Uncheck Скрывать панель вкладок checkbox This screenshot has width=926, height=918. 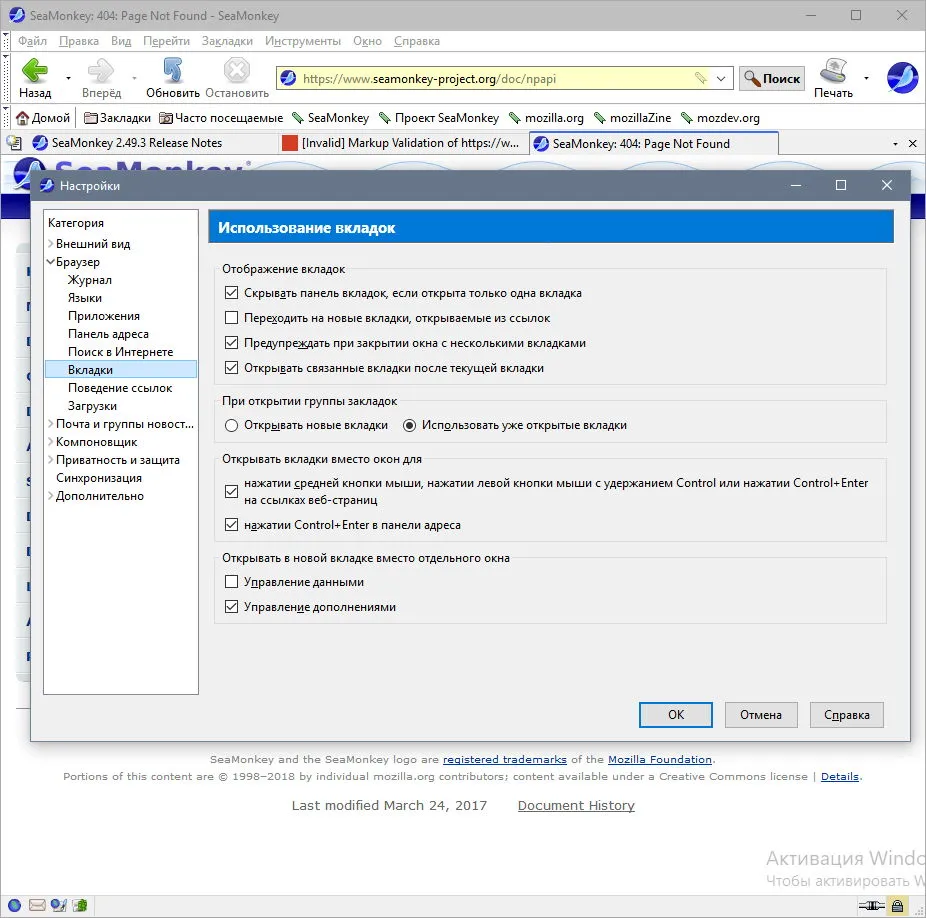(232, 293)
